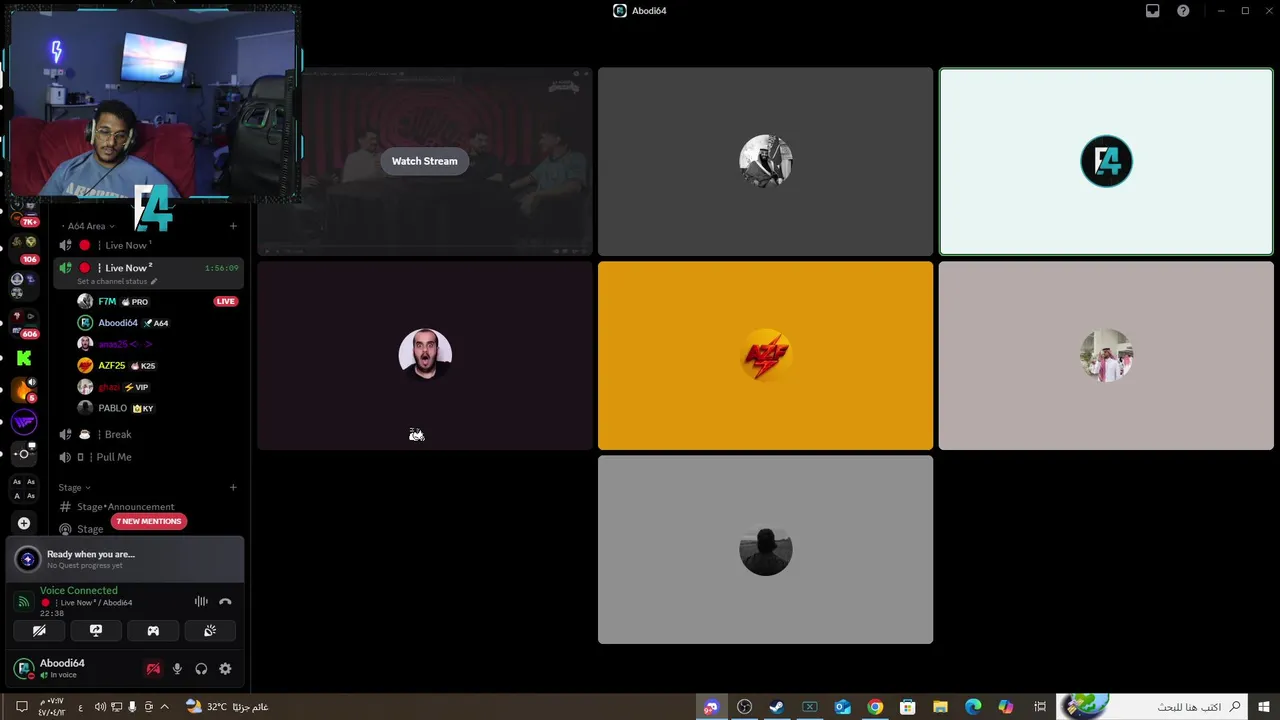Edit the 'Set a channel status' text
The height and width of the screenshot is (720, 1280).
coord(117,282)
